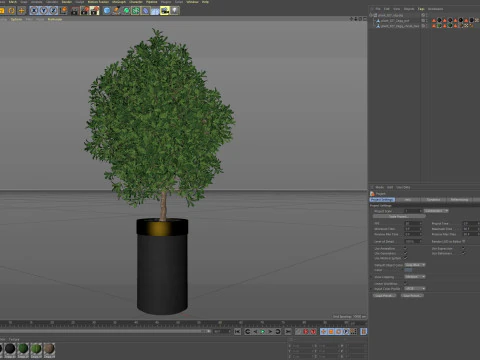This screenshot has width=480, height=360.
Task: Toggle the Y axis lock
Action: pyautogui.click(x=43, y=11)
